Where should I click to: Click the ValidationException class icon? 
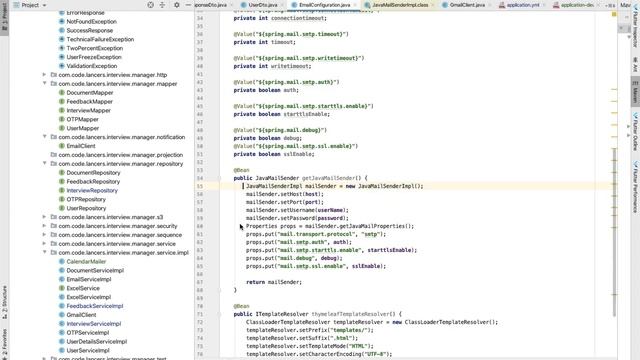[x=62, y=66]
